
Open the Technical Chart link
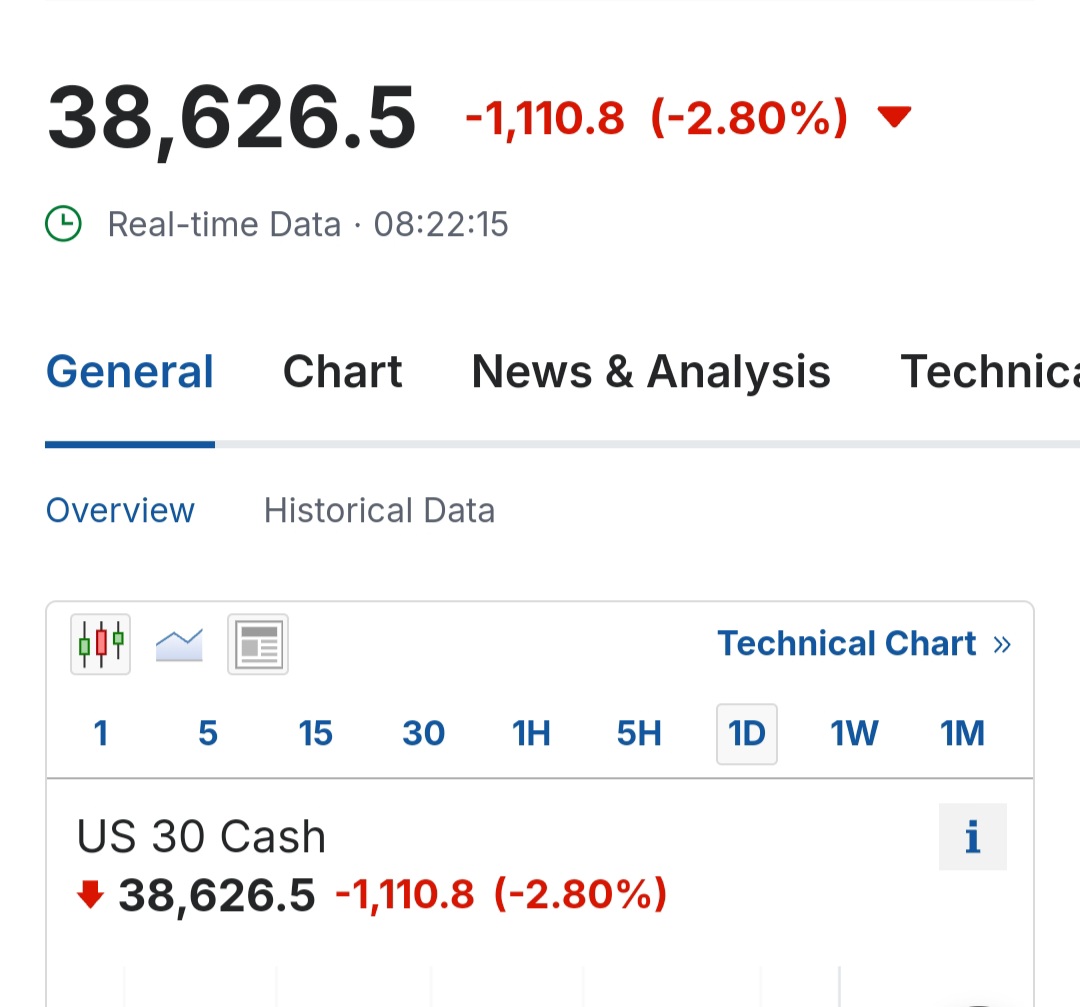(x=864, y=644)
